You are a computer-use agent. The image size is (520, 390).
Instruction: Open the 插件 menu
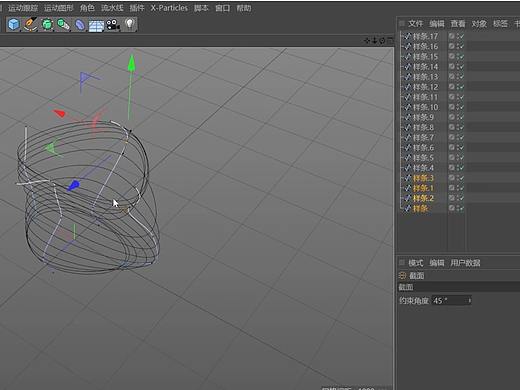coord(137,8)
